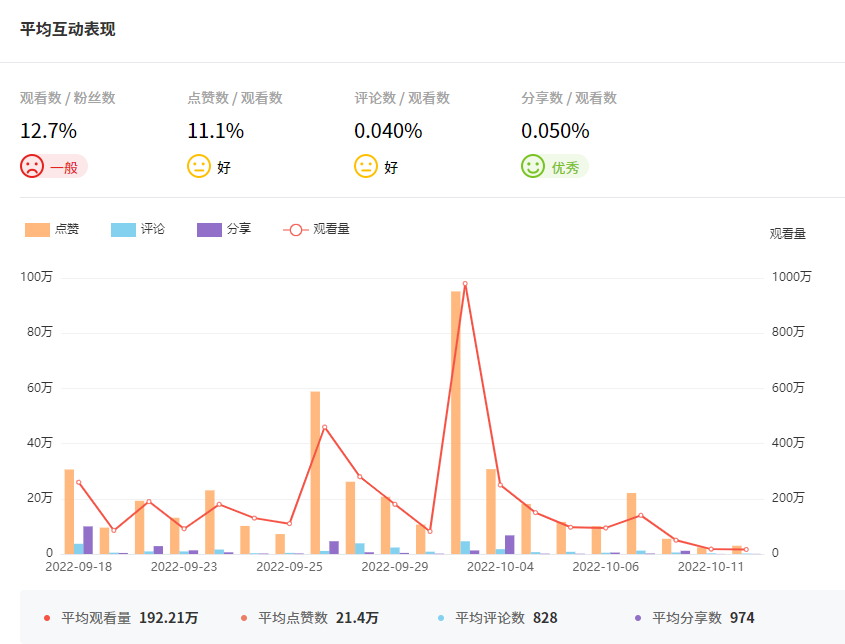Image resolution: width=845 pixels, height=644 pixels.
Task: Click the 优秀 rating badge
Action: click(566, 167)
